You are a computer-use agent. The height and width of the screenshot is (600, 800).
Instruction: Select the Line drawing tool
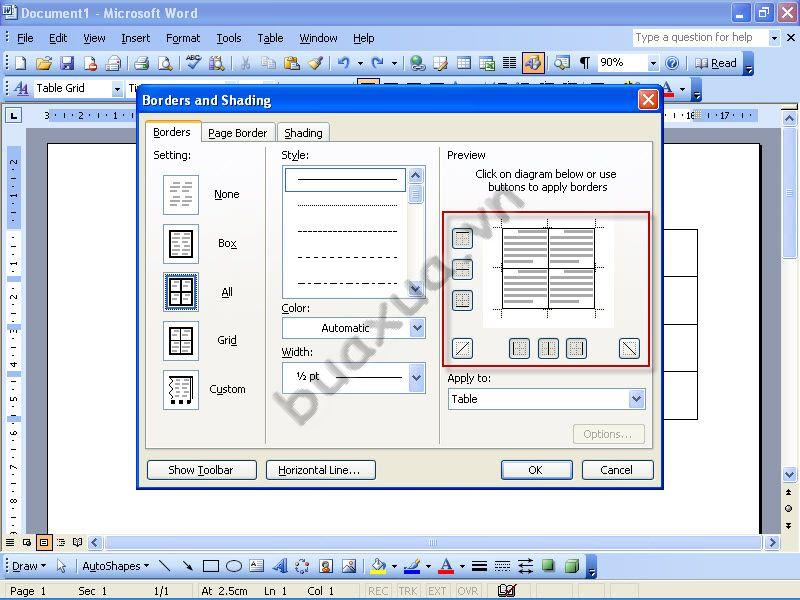pyautogui.click(x=164, y=566)
